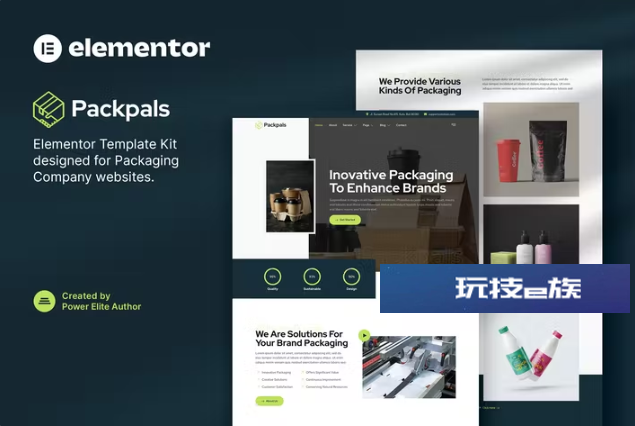This screenshot has width=635, height=426.
Task: Click the round Elementor logo icon
Action: [47, 48]
